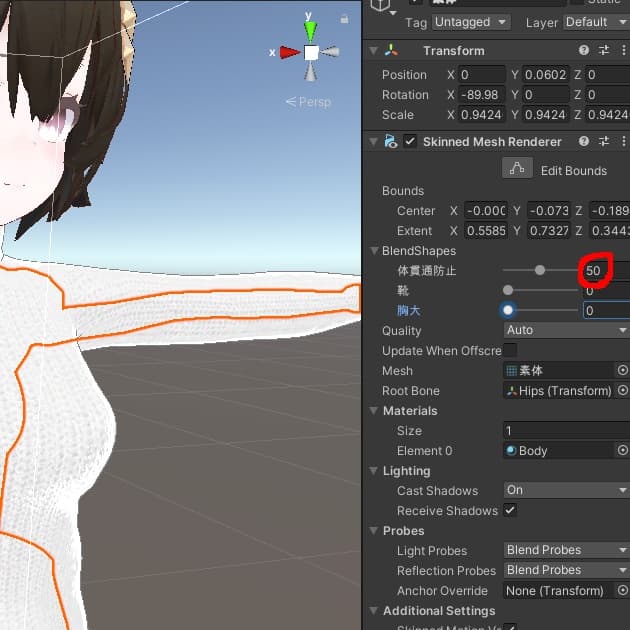Viewport: 630px width, 630px height.
Task: Click the Persp projection label
Action: click(x=308, y=102)
